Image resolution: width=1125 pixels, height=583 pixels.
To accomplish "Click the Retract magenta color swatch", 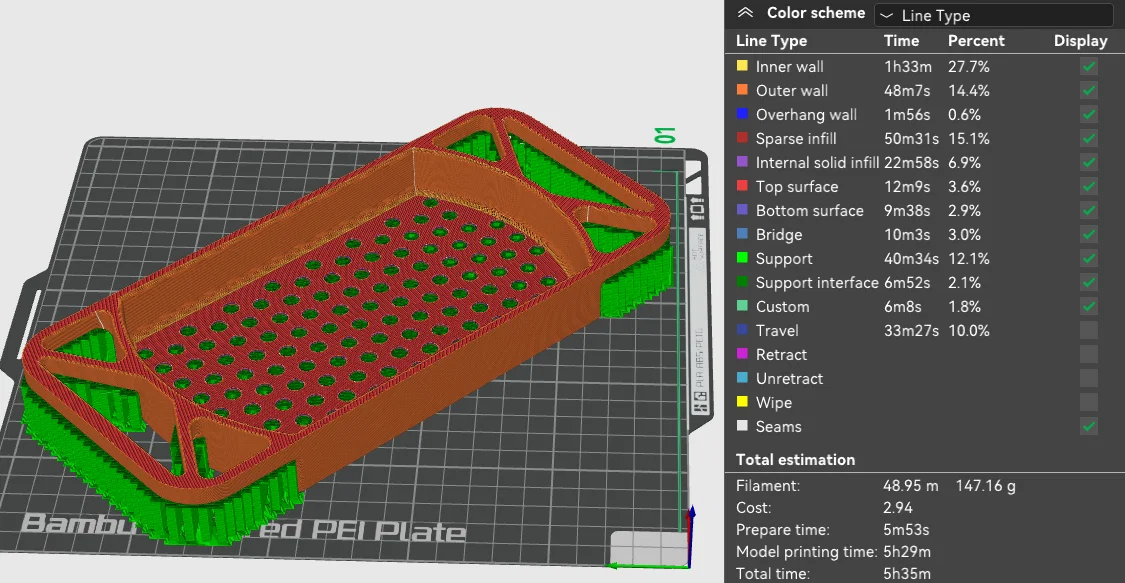I will [x=742, y=354].
